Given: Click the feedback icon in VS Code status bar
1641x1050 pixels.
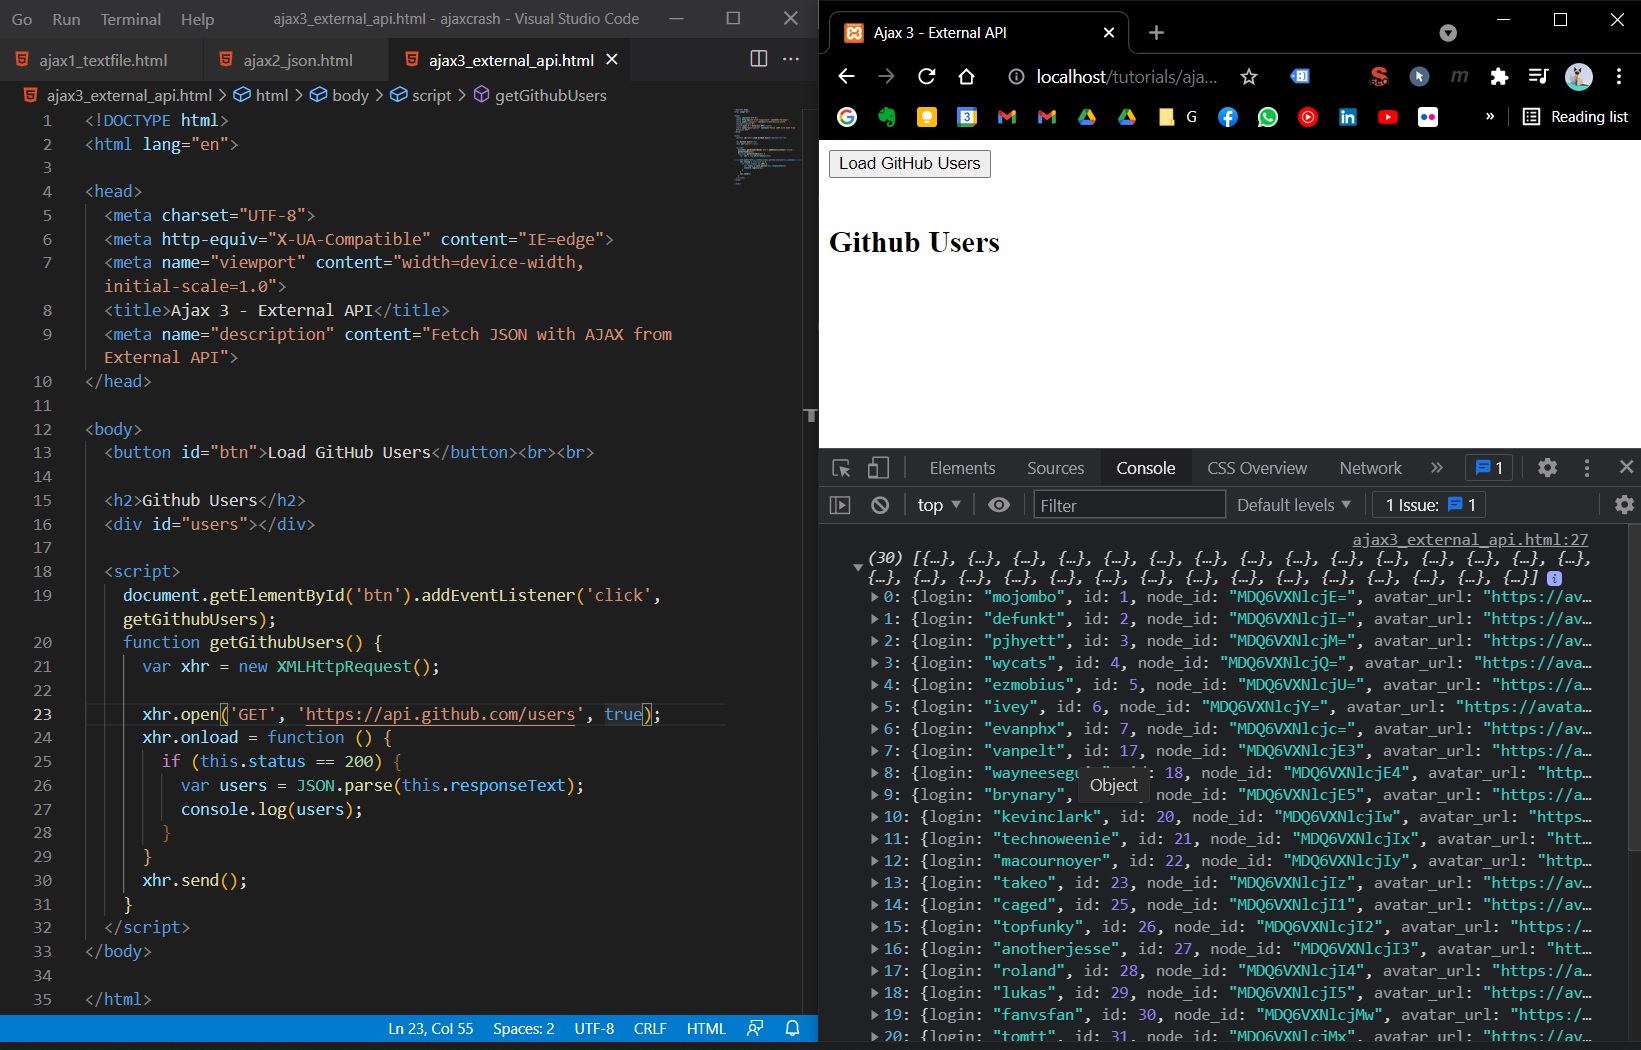Looking at the screenshot, I should pyautogui.click(x=755, y=1028).
